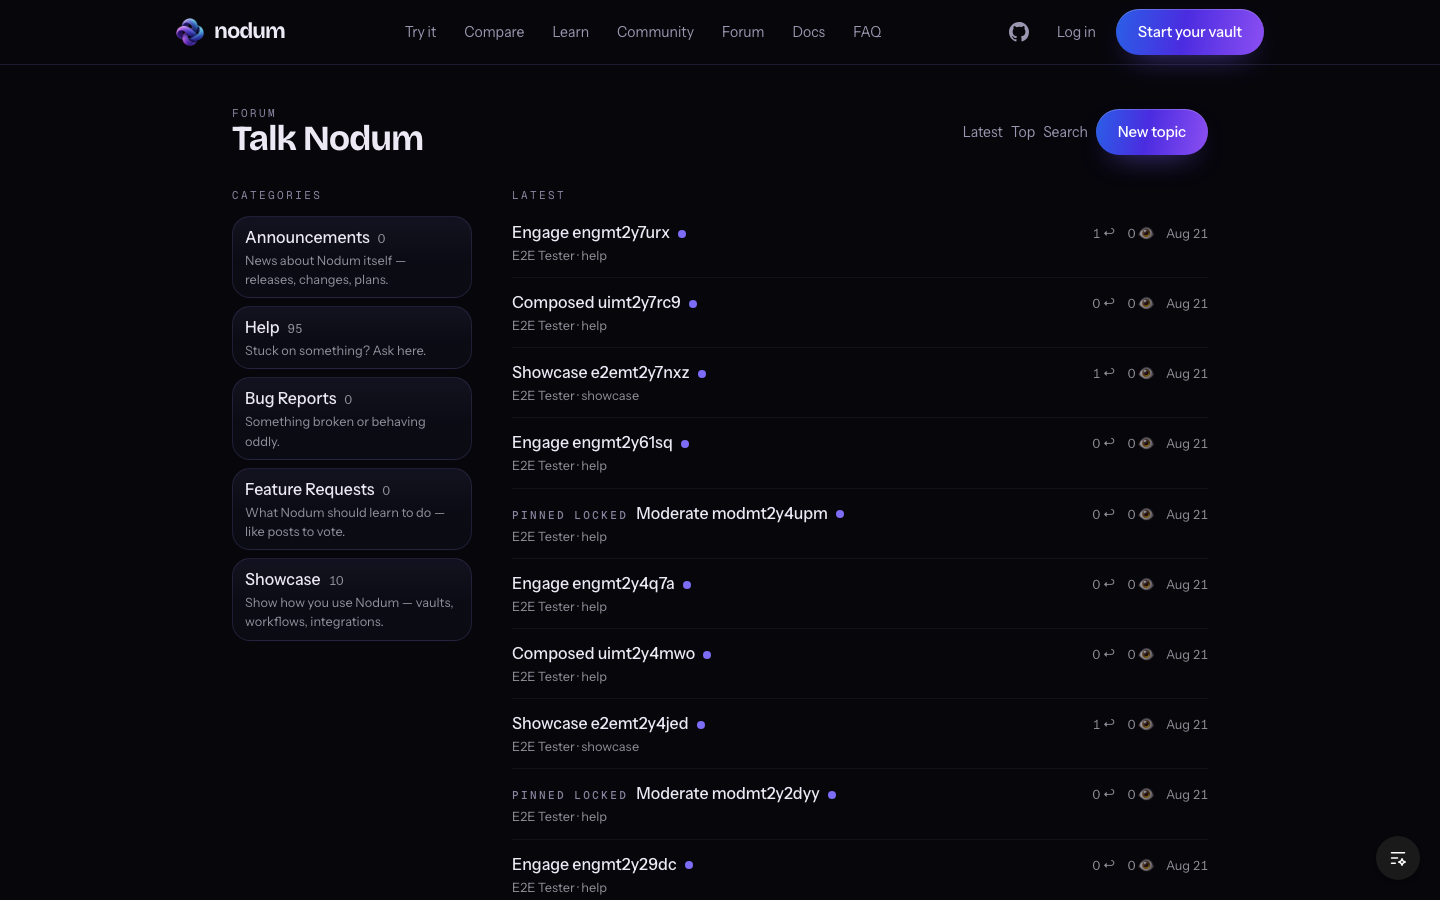This screenshot has height=900, width=1440.
Task: Click the views eye icon for Engage engmt2y4q7a
Action: [x=1146, y=584]
